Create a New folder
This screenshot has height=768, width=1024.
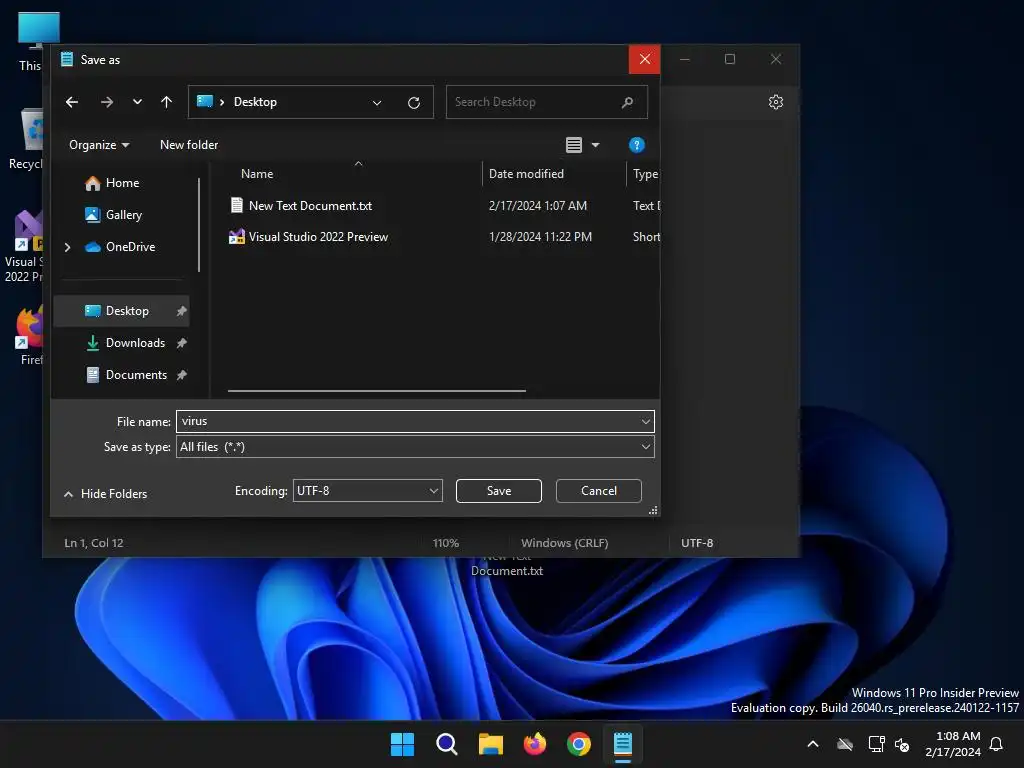(189, 145)
